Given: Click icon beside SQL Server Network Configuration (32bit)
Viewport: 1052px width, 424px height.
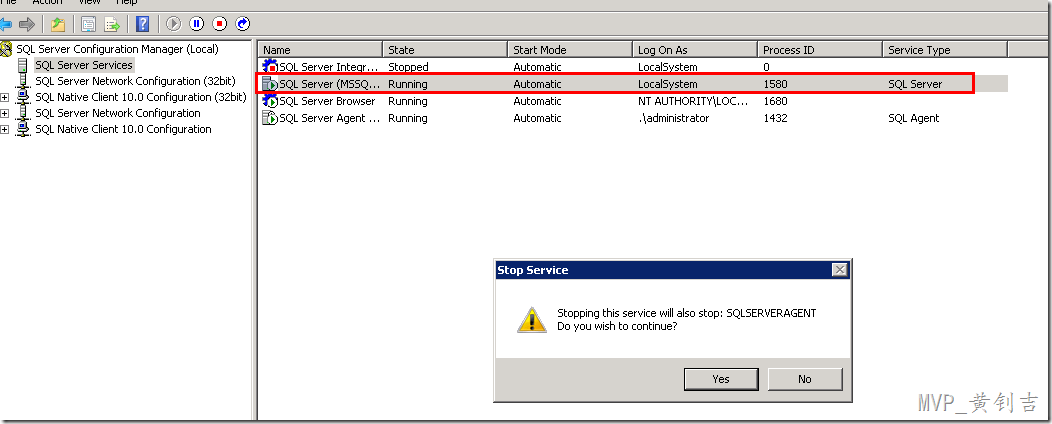Looking at the screenshot, I should coord(23,81).
